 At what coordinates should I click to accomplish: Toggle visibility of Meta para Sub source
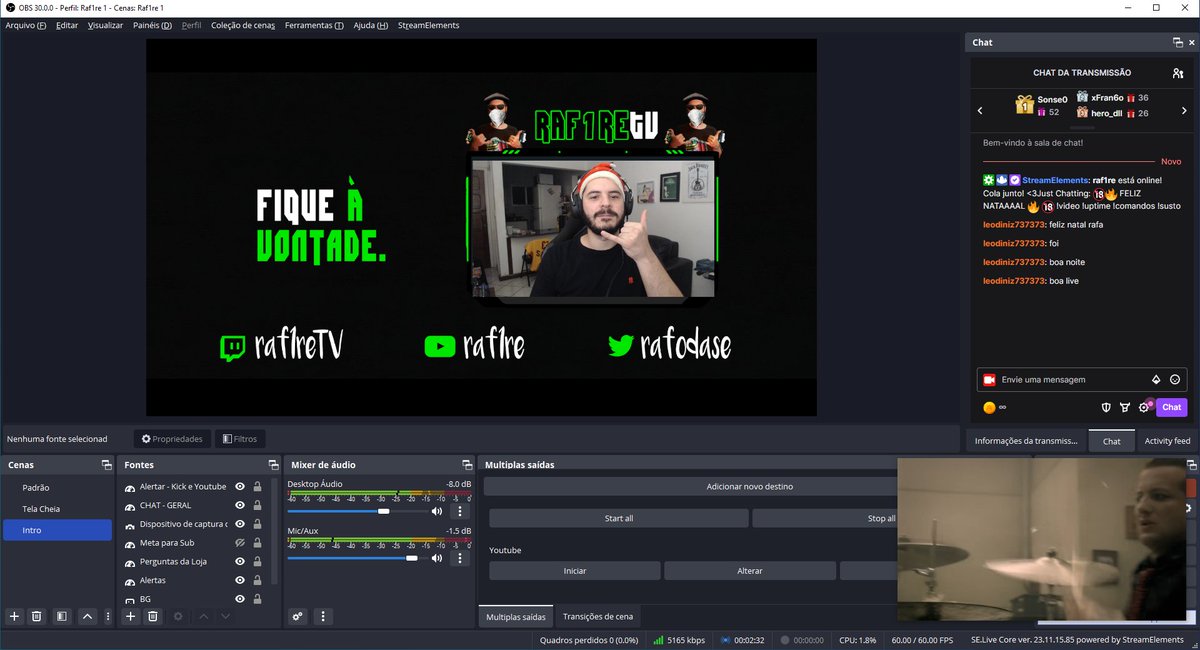pyautogui.click(x=239, y=542)
